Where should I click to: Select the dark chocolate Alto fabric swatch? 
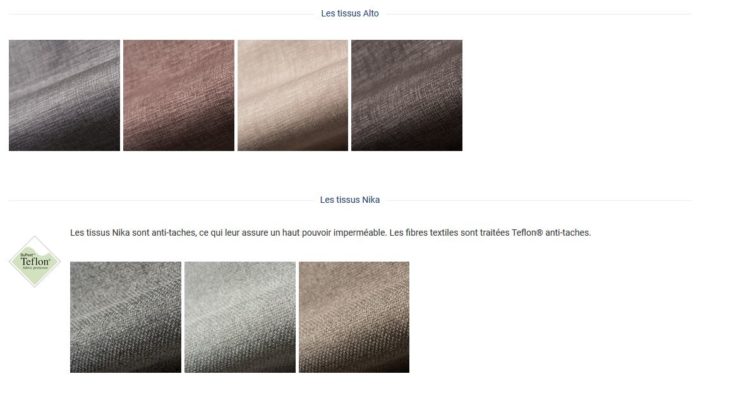(x=407, y=95)
